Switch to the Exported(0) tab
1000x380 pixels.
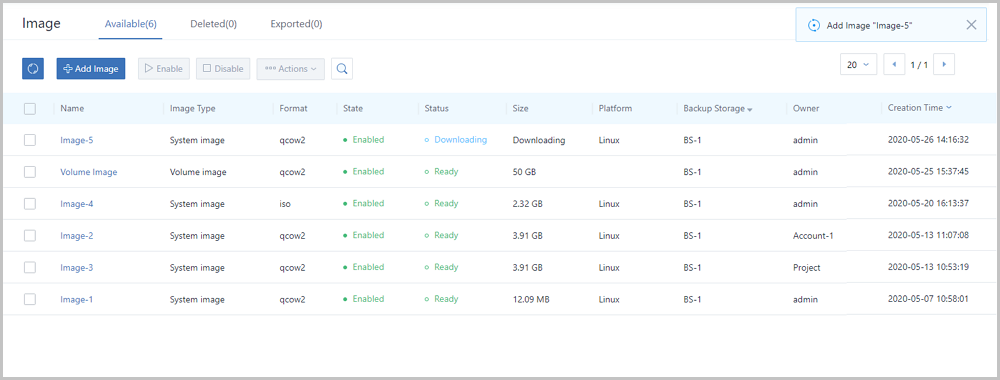(x=296, y=24)
